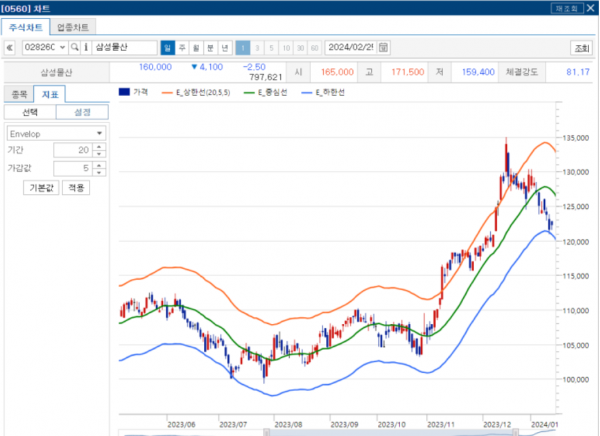This screenshot has width=600, height=436.
Task: Switch to the 업종차트 tab
Action: pyautogui.click(x=73, y=27)
